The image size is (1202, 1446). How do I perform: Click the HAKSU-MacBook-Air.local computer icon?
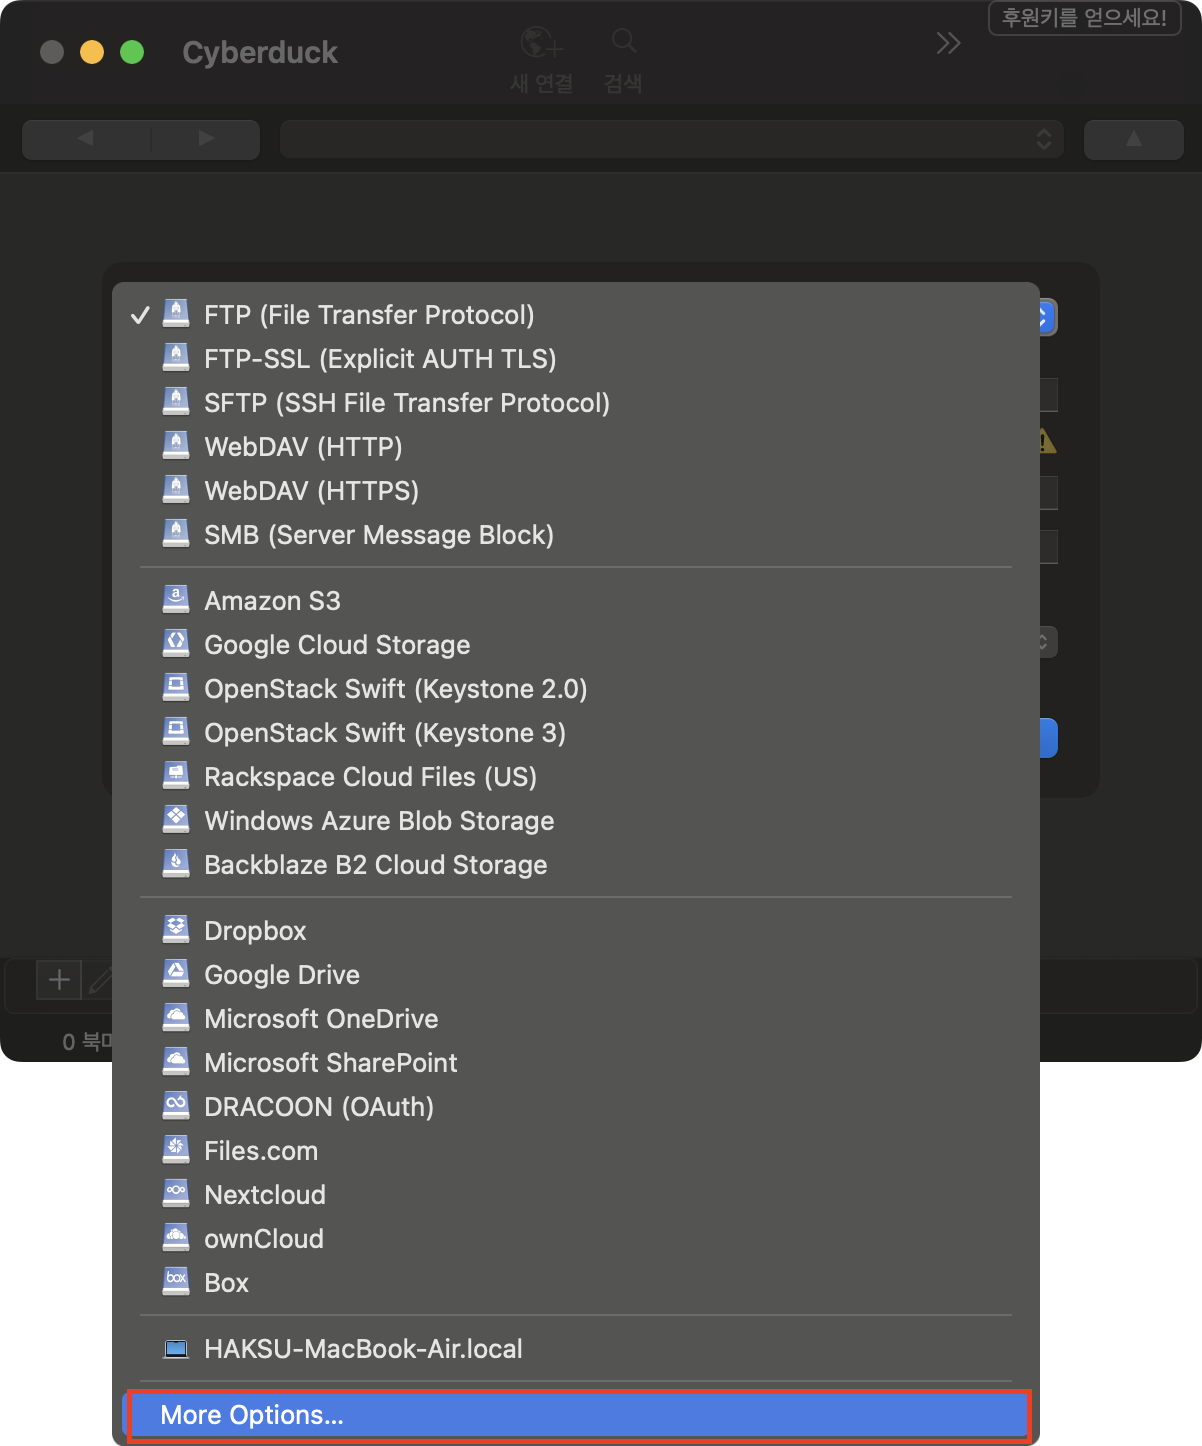point(176,1349)
